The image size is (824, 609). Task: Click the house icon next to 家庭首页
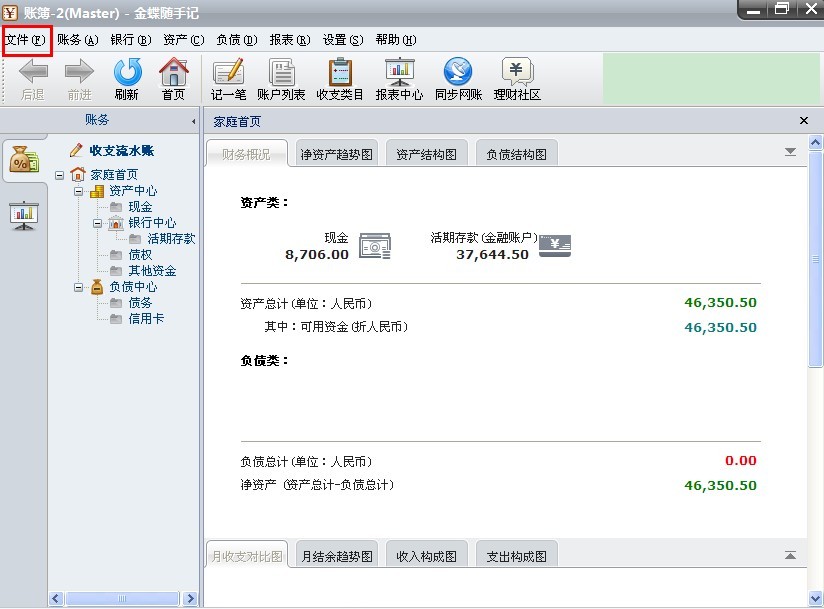pos(78,174)
